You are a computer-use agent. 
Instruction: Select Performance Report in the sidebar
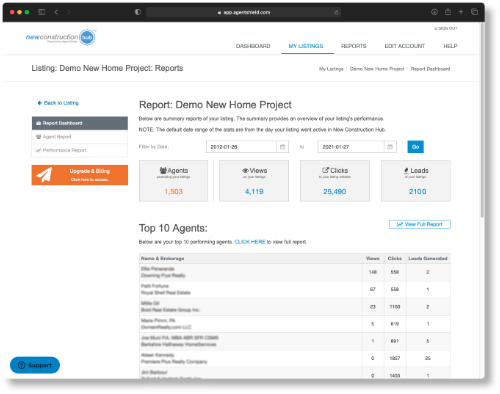pos(80,150)
